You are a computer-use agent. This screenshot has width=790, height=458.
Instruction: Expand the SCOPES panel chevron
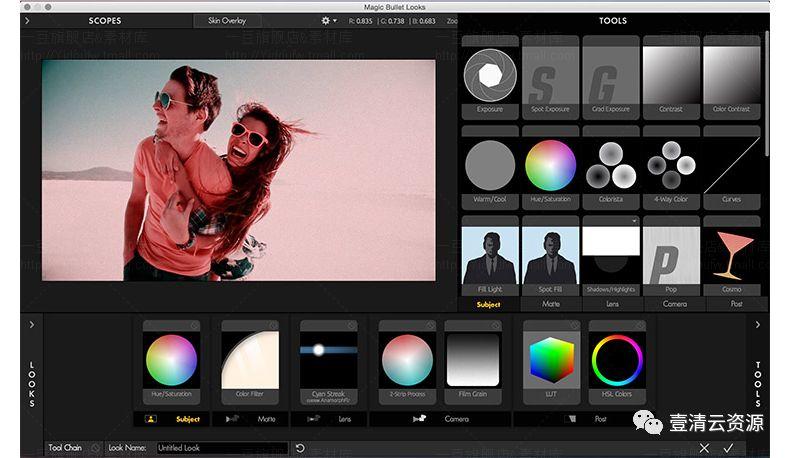(27, 21)
